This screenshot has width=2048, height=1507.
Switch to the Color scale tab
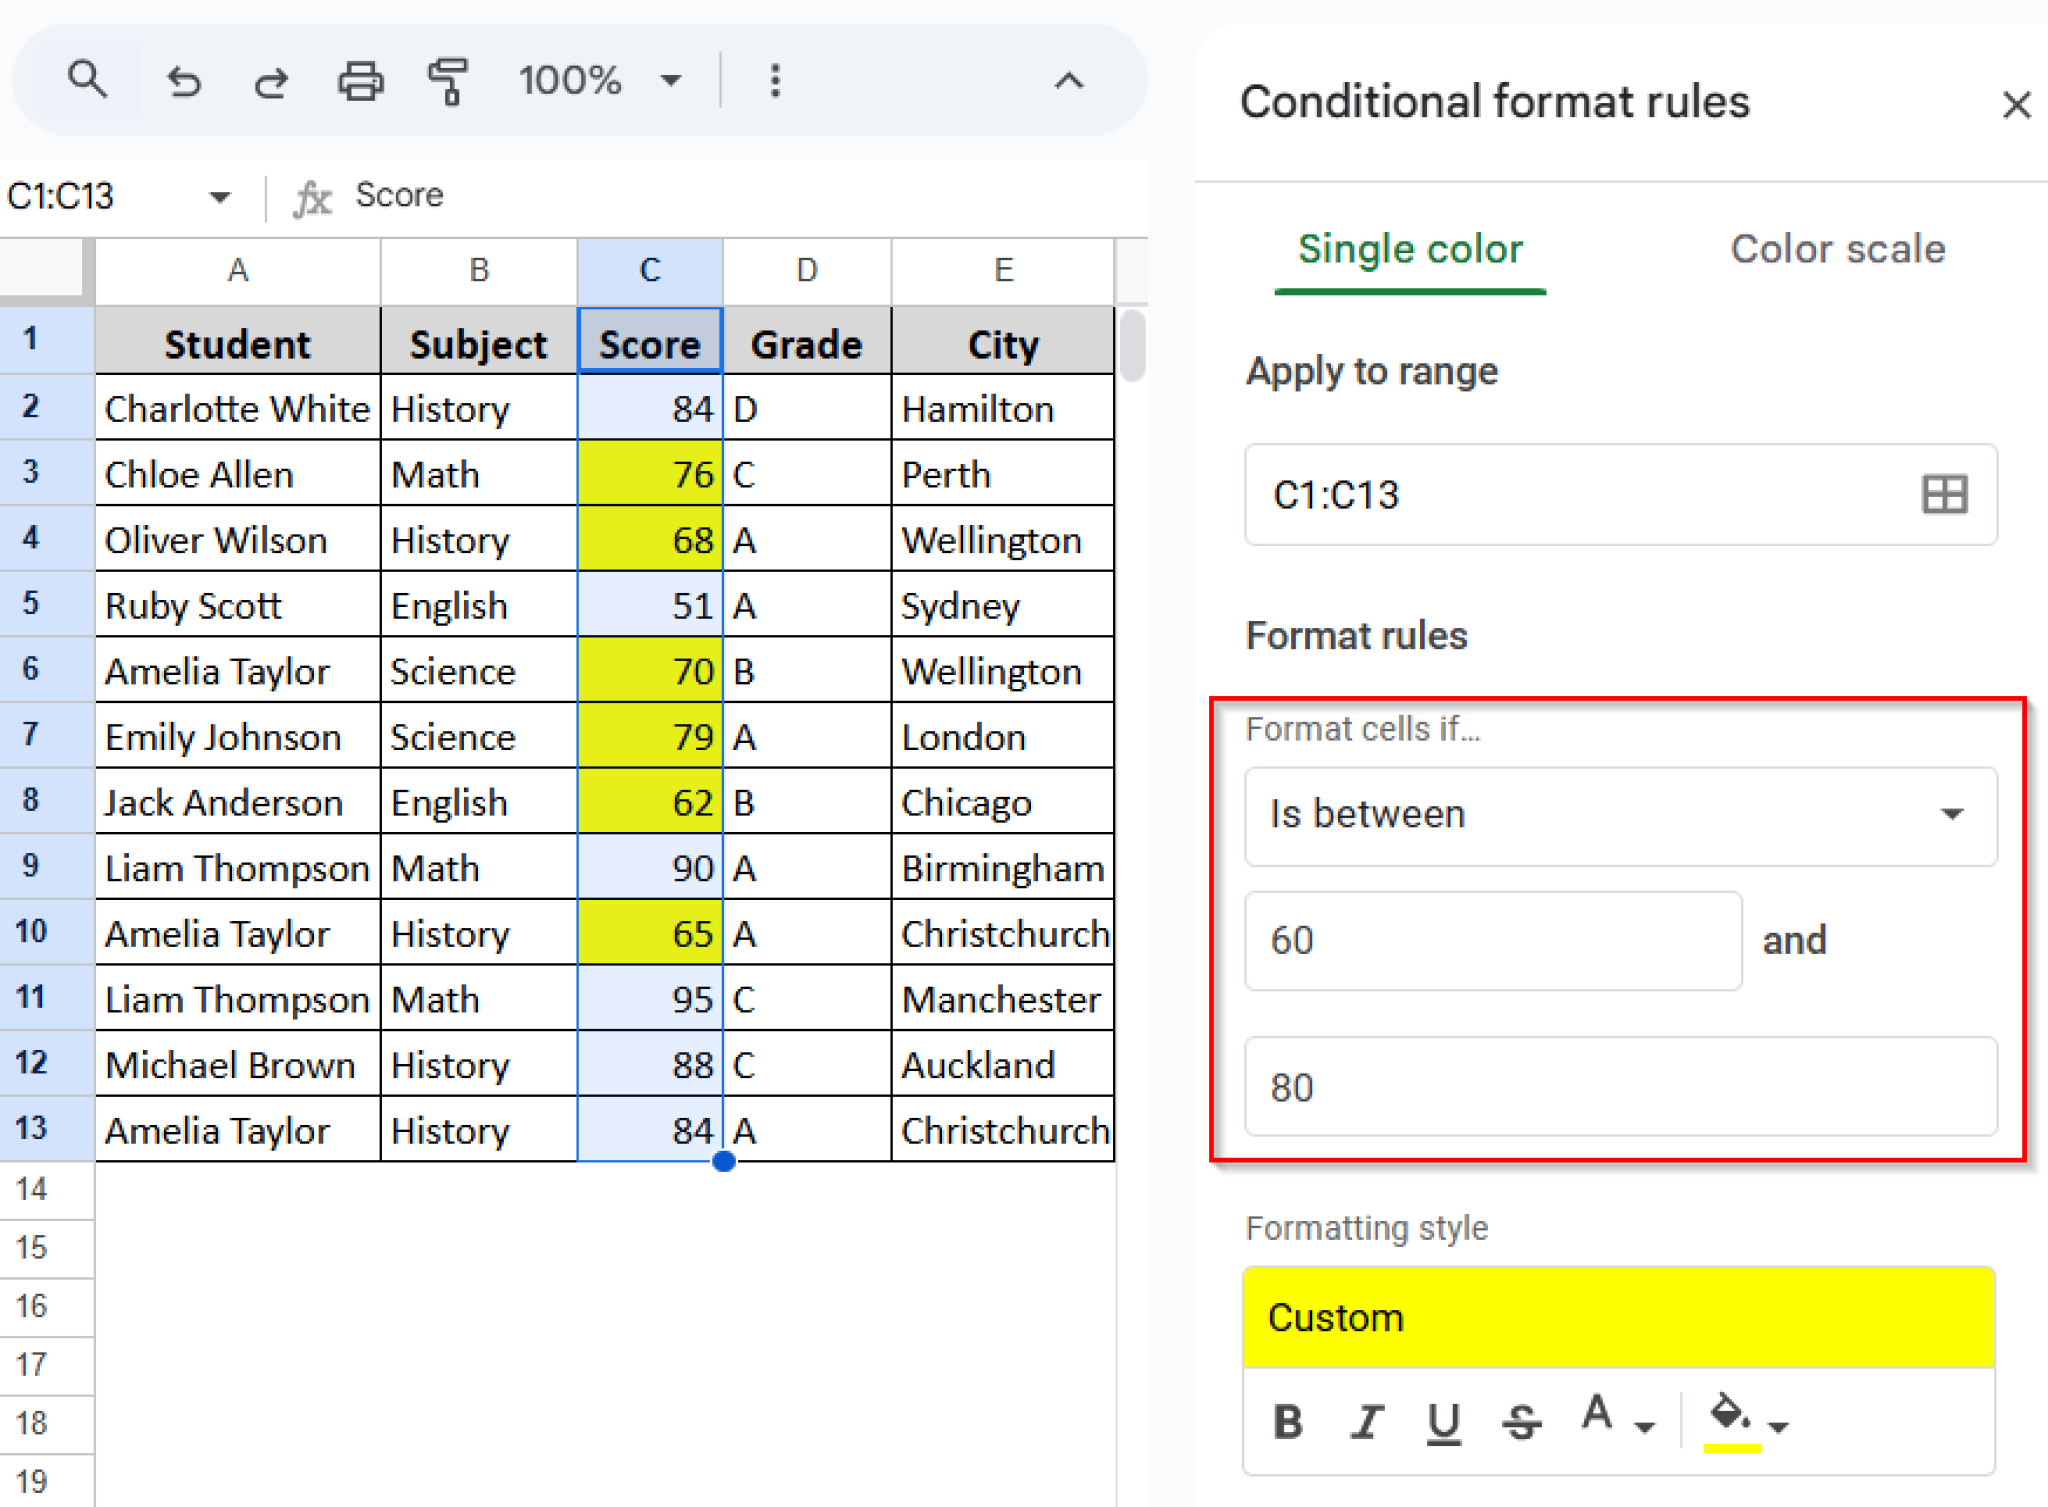click(1836, 249)
